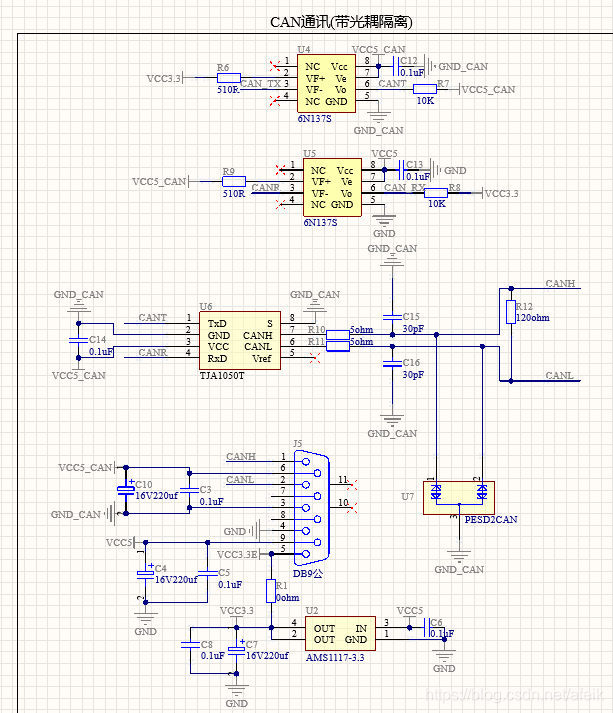This screenshot has width=613, height=713.
Task: Click the title text 'CAN通讯(带光耦隔离)'
Action: 341,22
